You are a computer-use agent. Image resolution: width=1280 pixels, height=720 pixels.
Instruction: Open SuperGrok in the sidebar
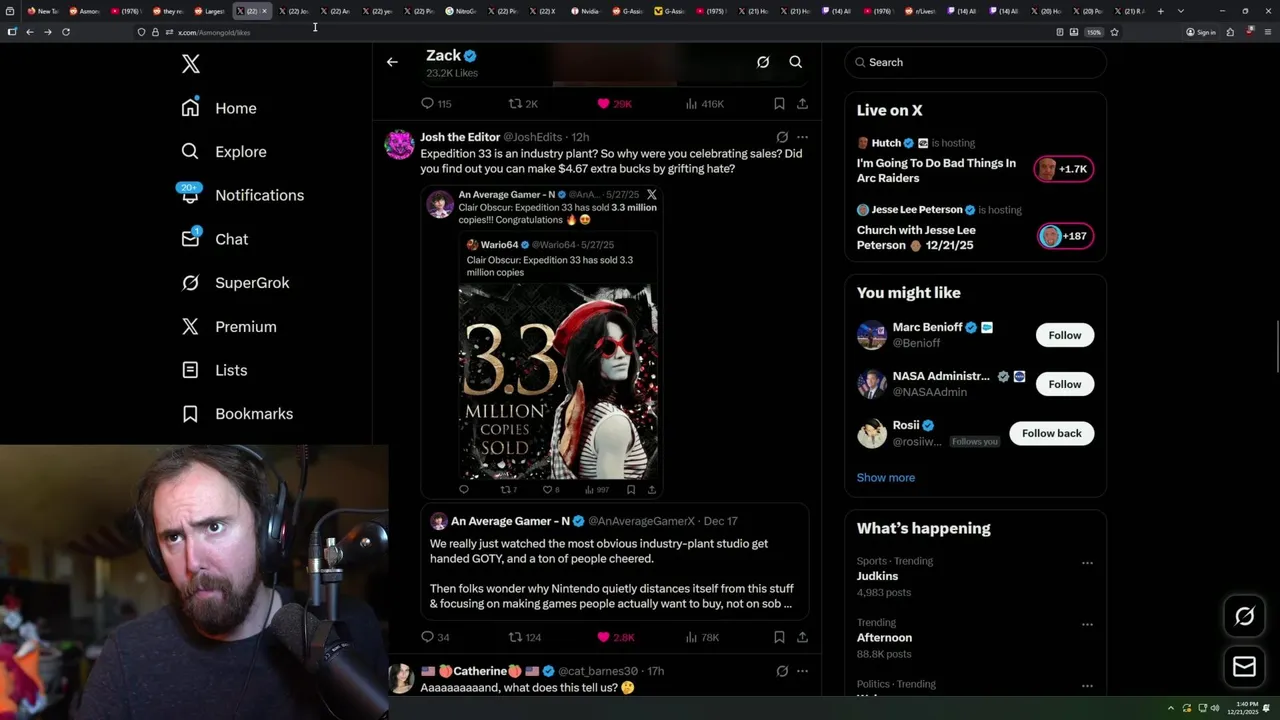click(235, 283)
